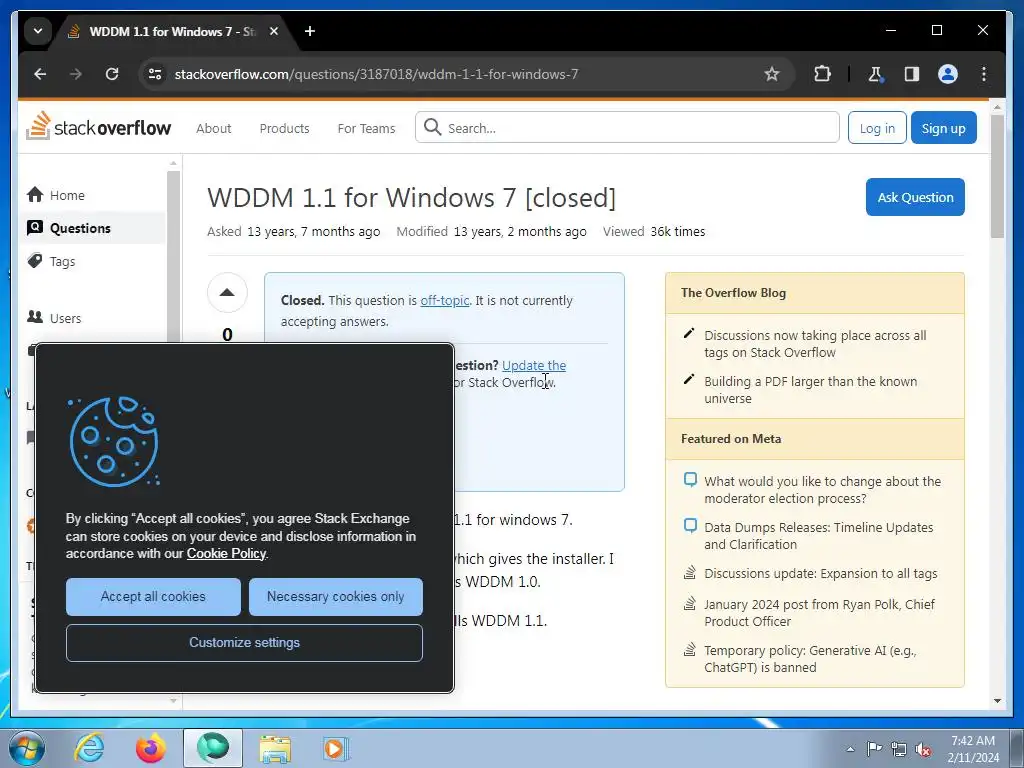The width and height of the screenshot is (1024, 768).
Task: Open 'Discussions now taking place across all tags' post
Action: tap(815, 344)
